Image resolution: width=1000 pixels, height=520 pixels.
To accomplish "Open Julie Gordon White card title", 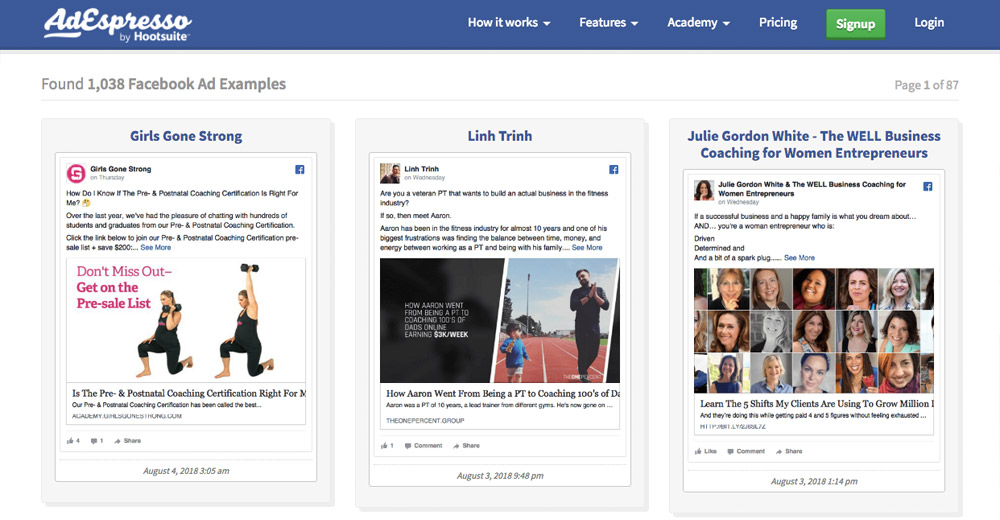I will click(814, 144).
